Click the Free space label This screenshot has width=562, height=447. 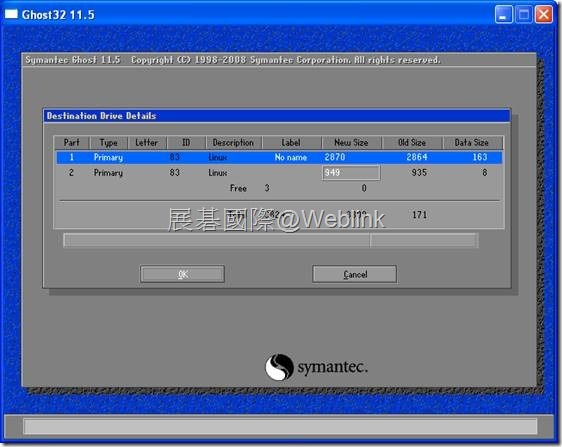[238, 188]
